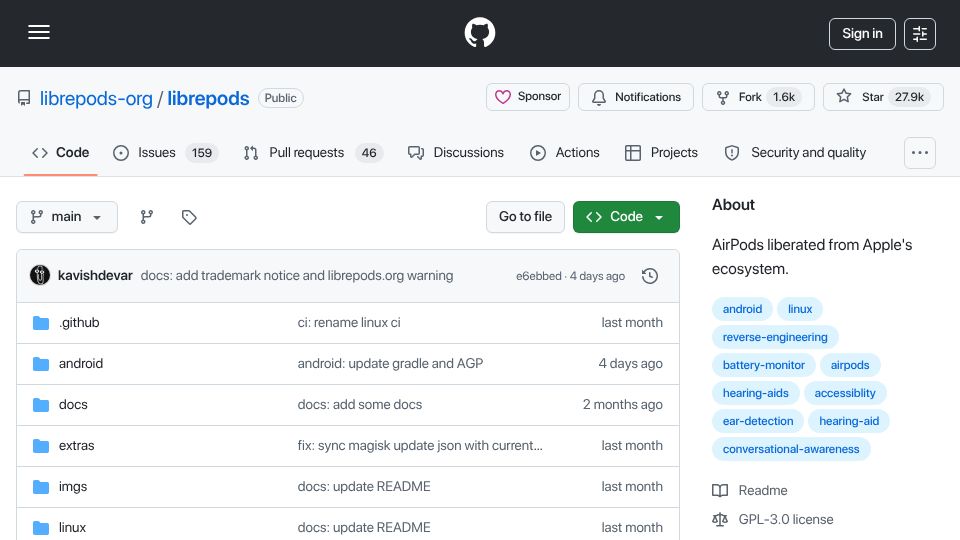Click Go to file button

pyautogui.click(x=525, y=217)
